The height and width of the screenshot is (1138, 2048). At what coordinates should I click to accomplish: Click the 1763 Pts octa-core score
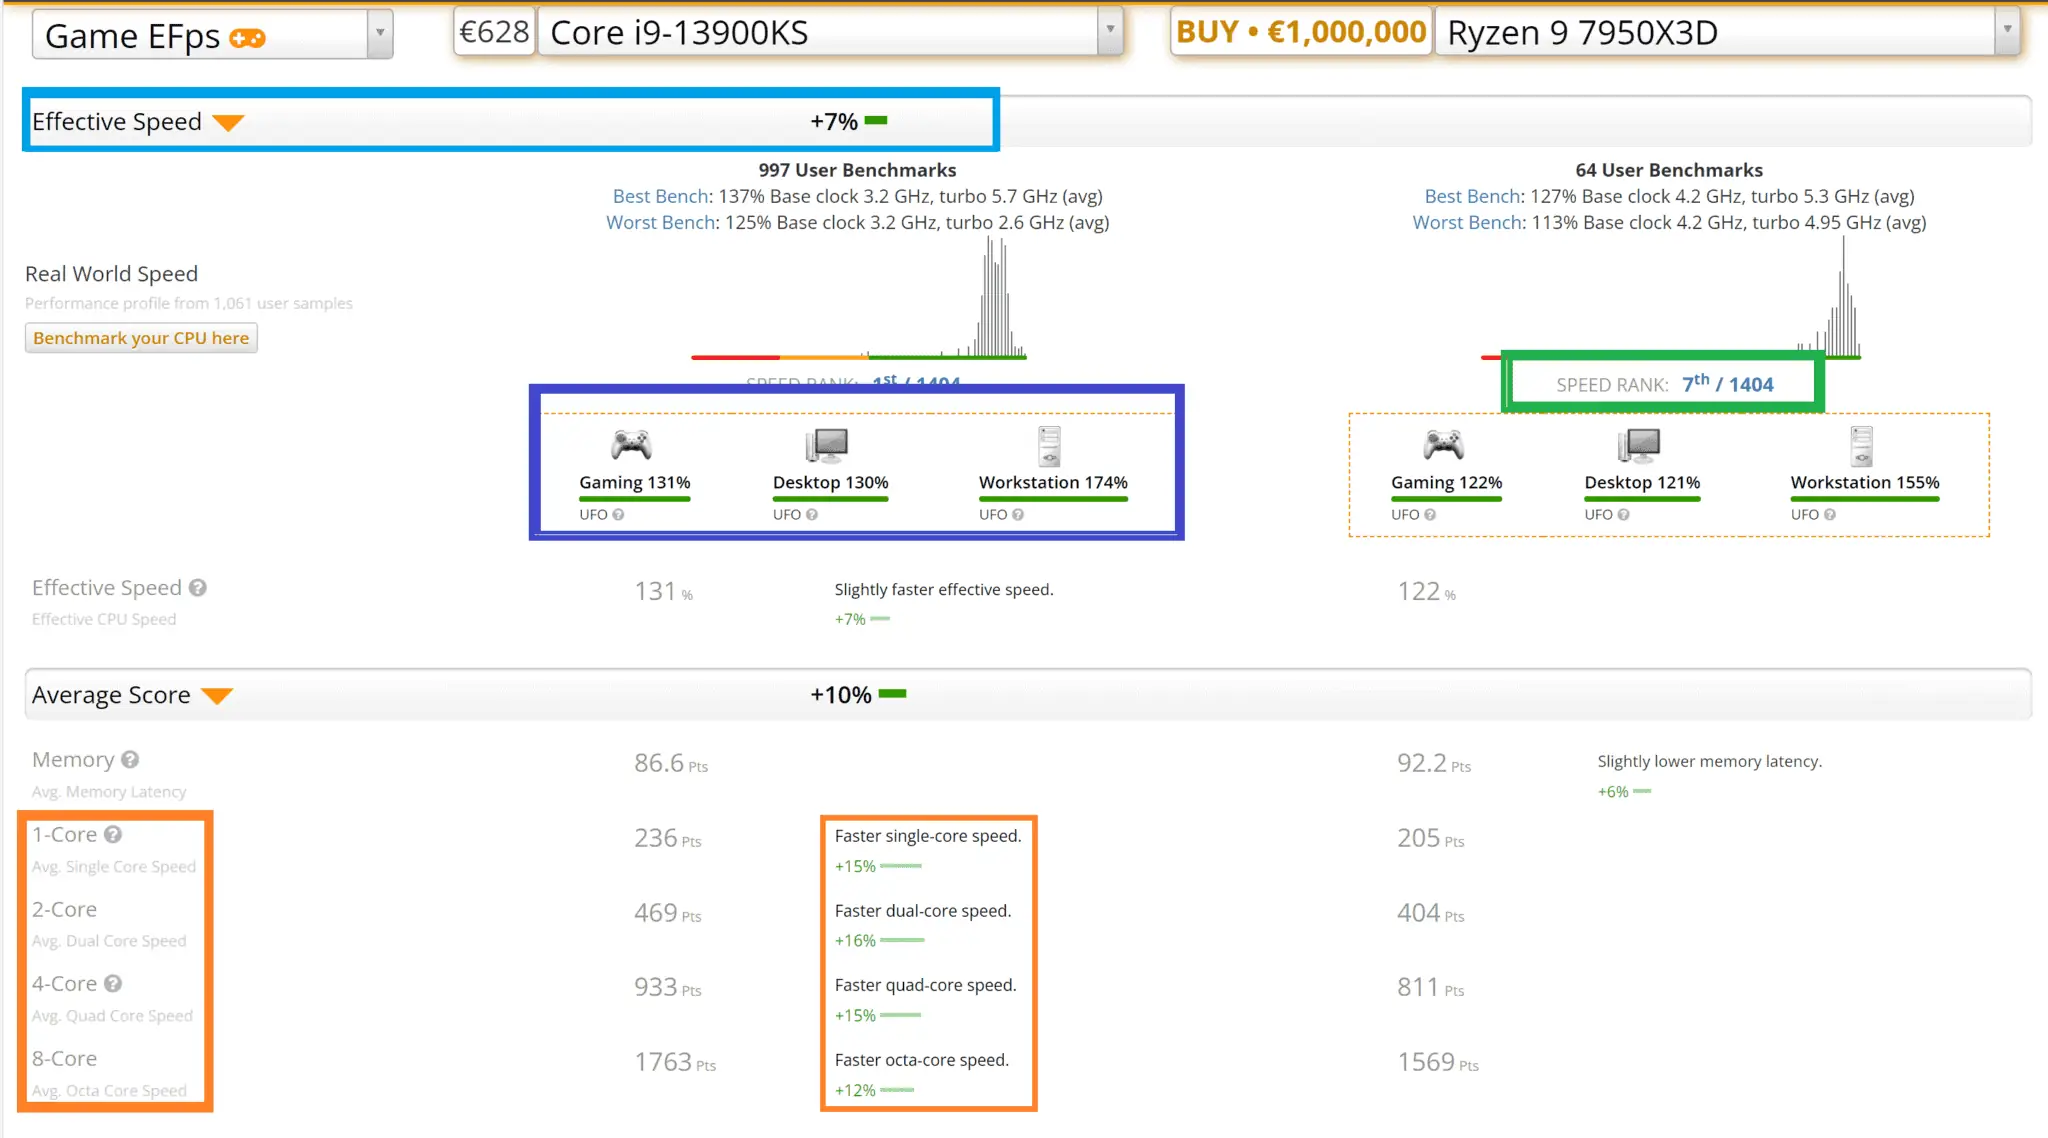[x=675, y=1062]
